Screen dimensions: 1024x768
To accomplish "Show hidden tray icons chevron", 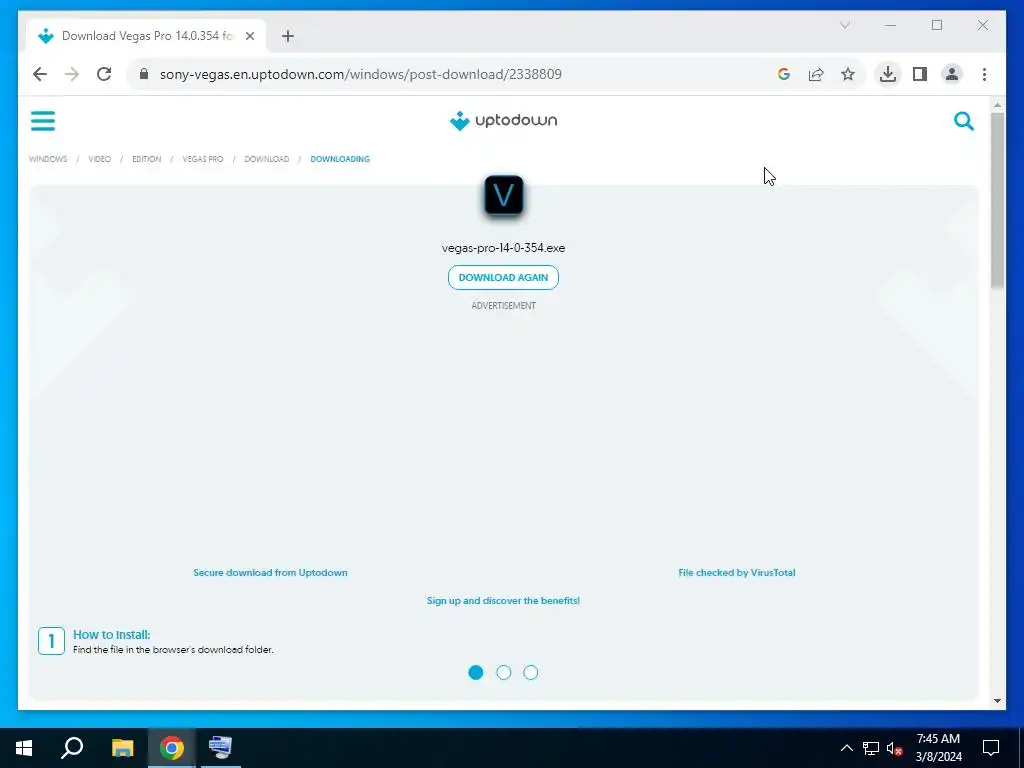I will click(x=846, y=748).
